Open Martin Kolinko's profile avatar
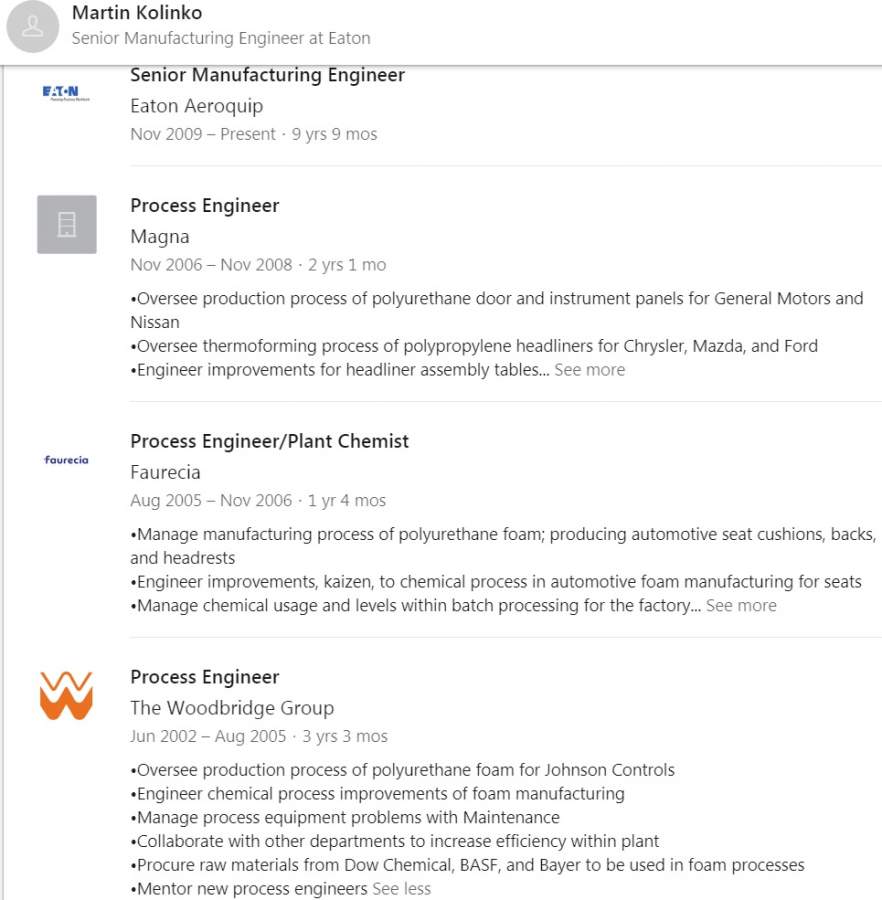882x900 pixels. [x=33, y=26]
